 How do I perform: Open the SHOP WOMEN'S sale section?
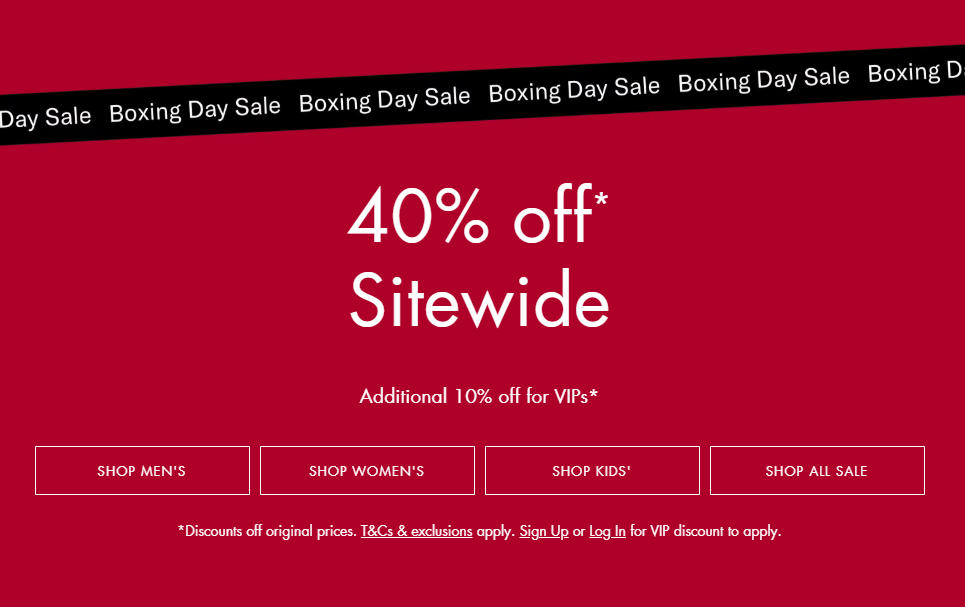coord(367,471)
